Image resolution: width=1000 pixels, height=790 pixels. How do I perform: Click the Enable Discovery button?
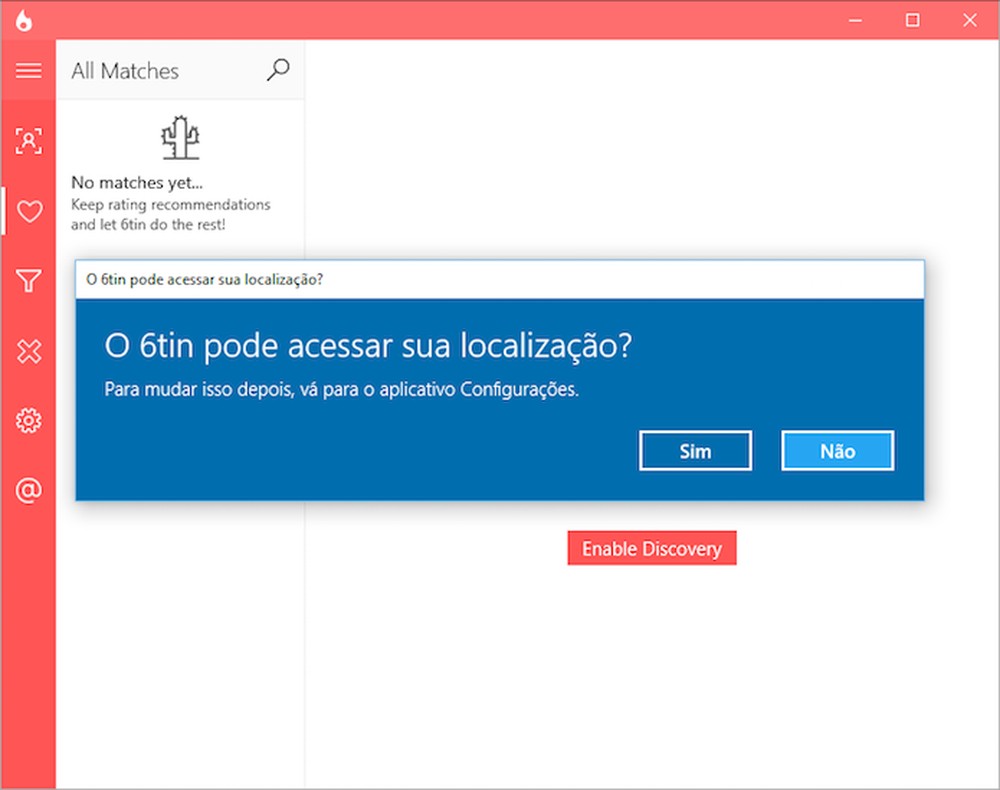pos(652,548)
